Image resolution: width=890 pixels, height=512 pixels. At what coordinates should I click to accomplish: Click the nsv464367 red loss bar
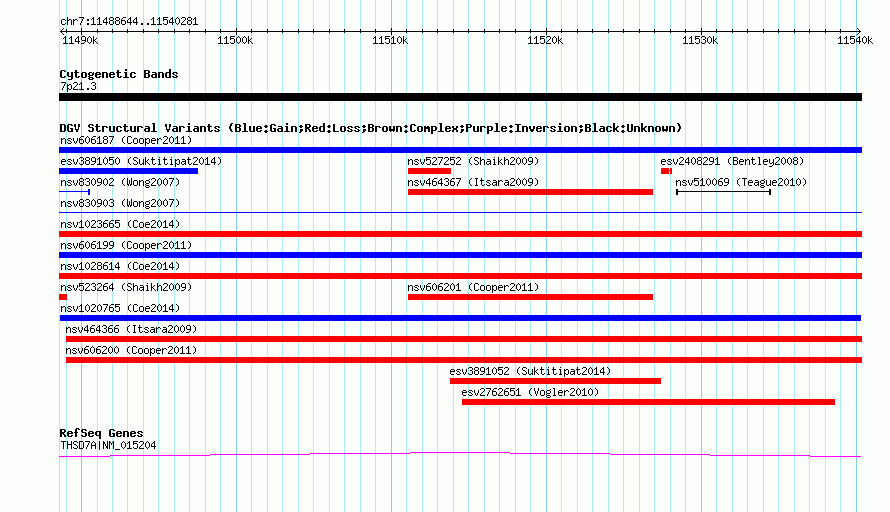click(x=530, y=192)
